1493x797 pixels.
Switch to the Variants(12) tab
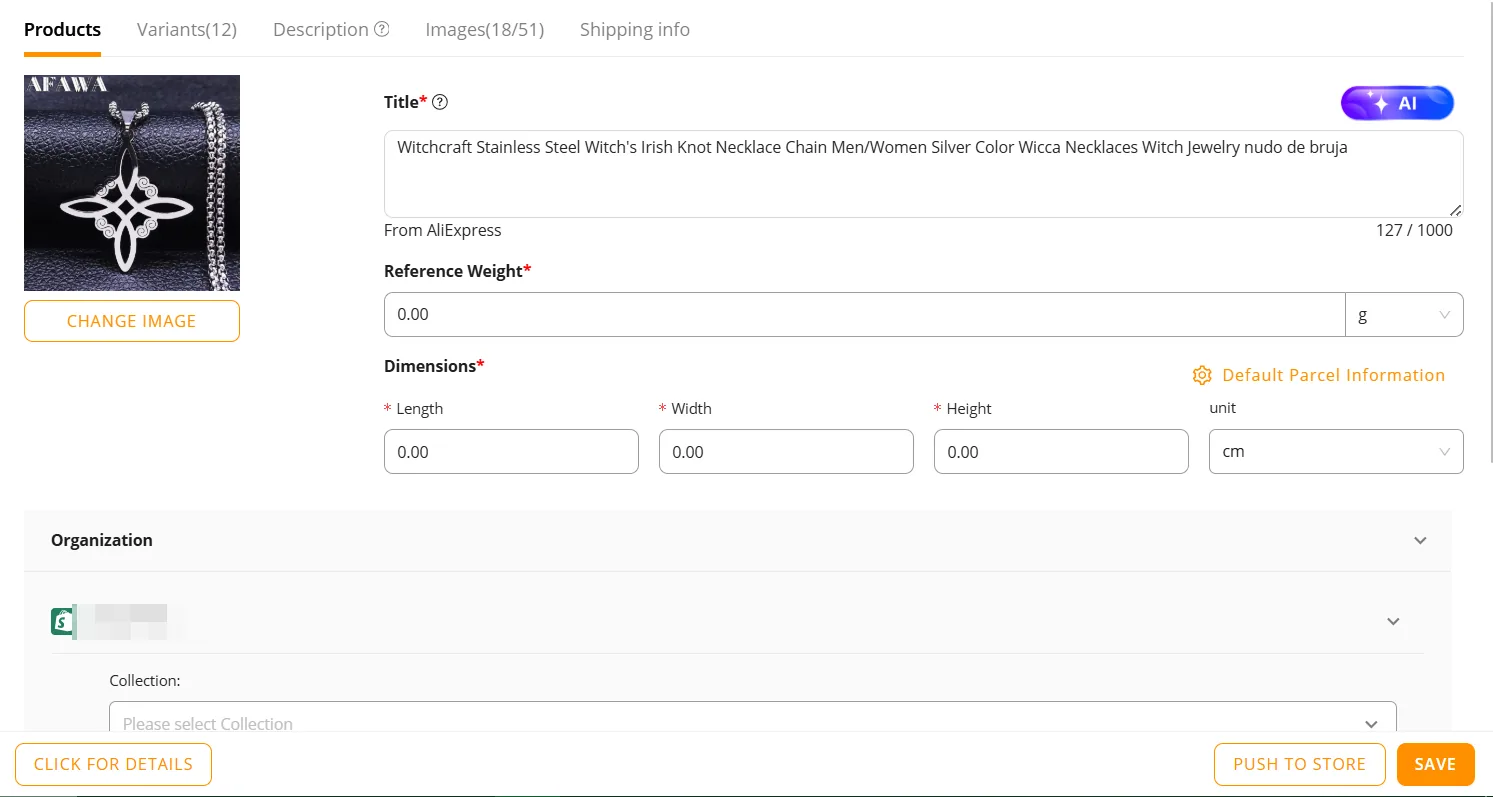pos(187,29)
